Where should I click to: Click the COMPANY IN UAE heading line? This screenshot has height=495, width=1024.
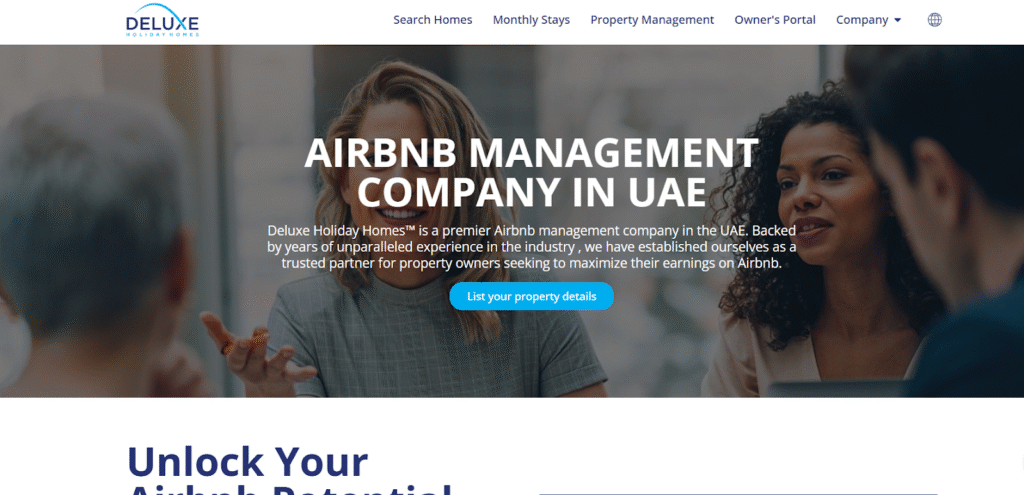click(x=532, y=191)
